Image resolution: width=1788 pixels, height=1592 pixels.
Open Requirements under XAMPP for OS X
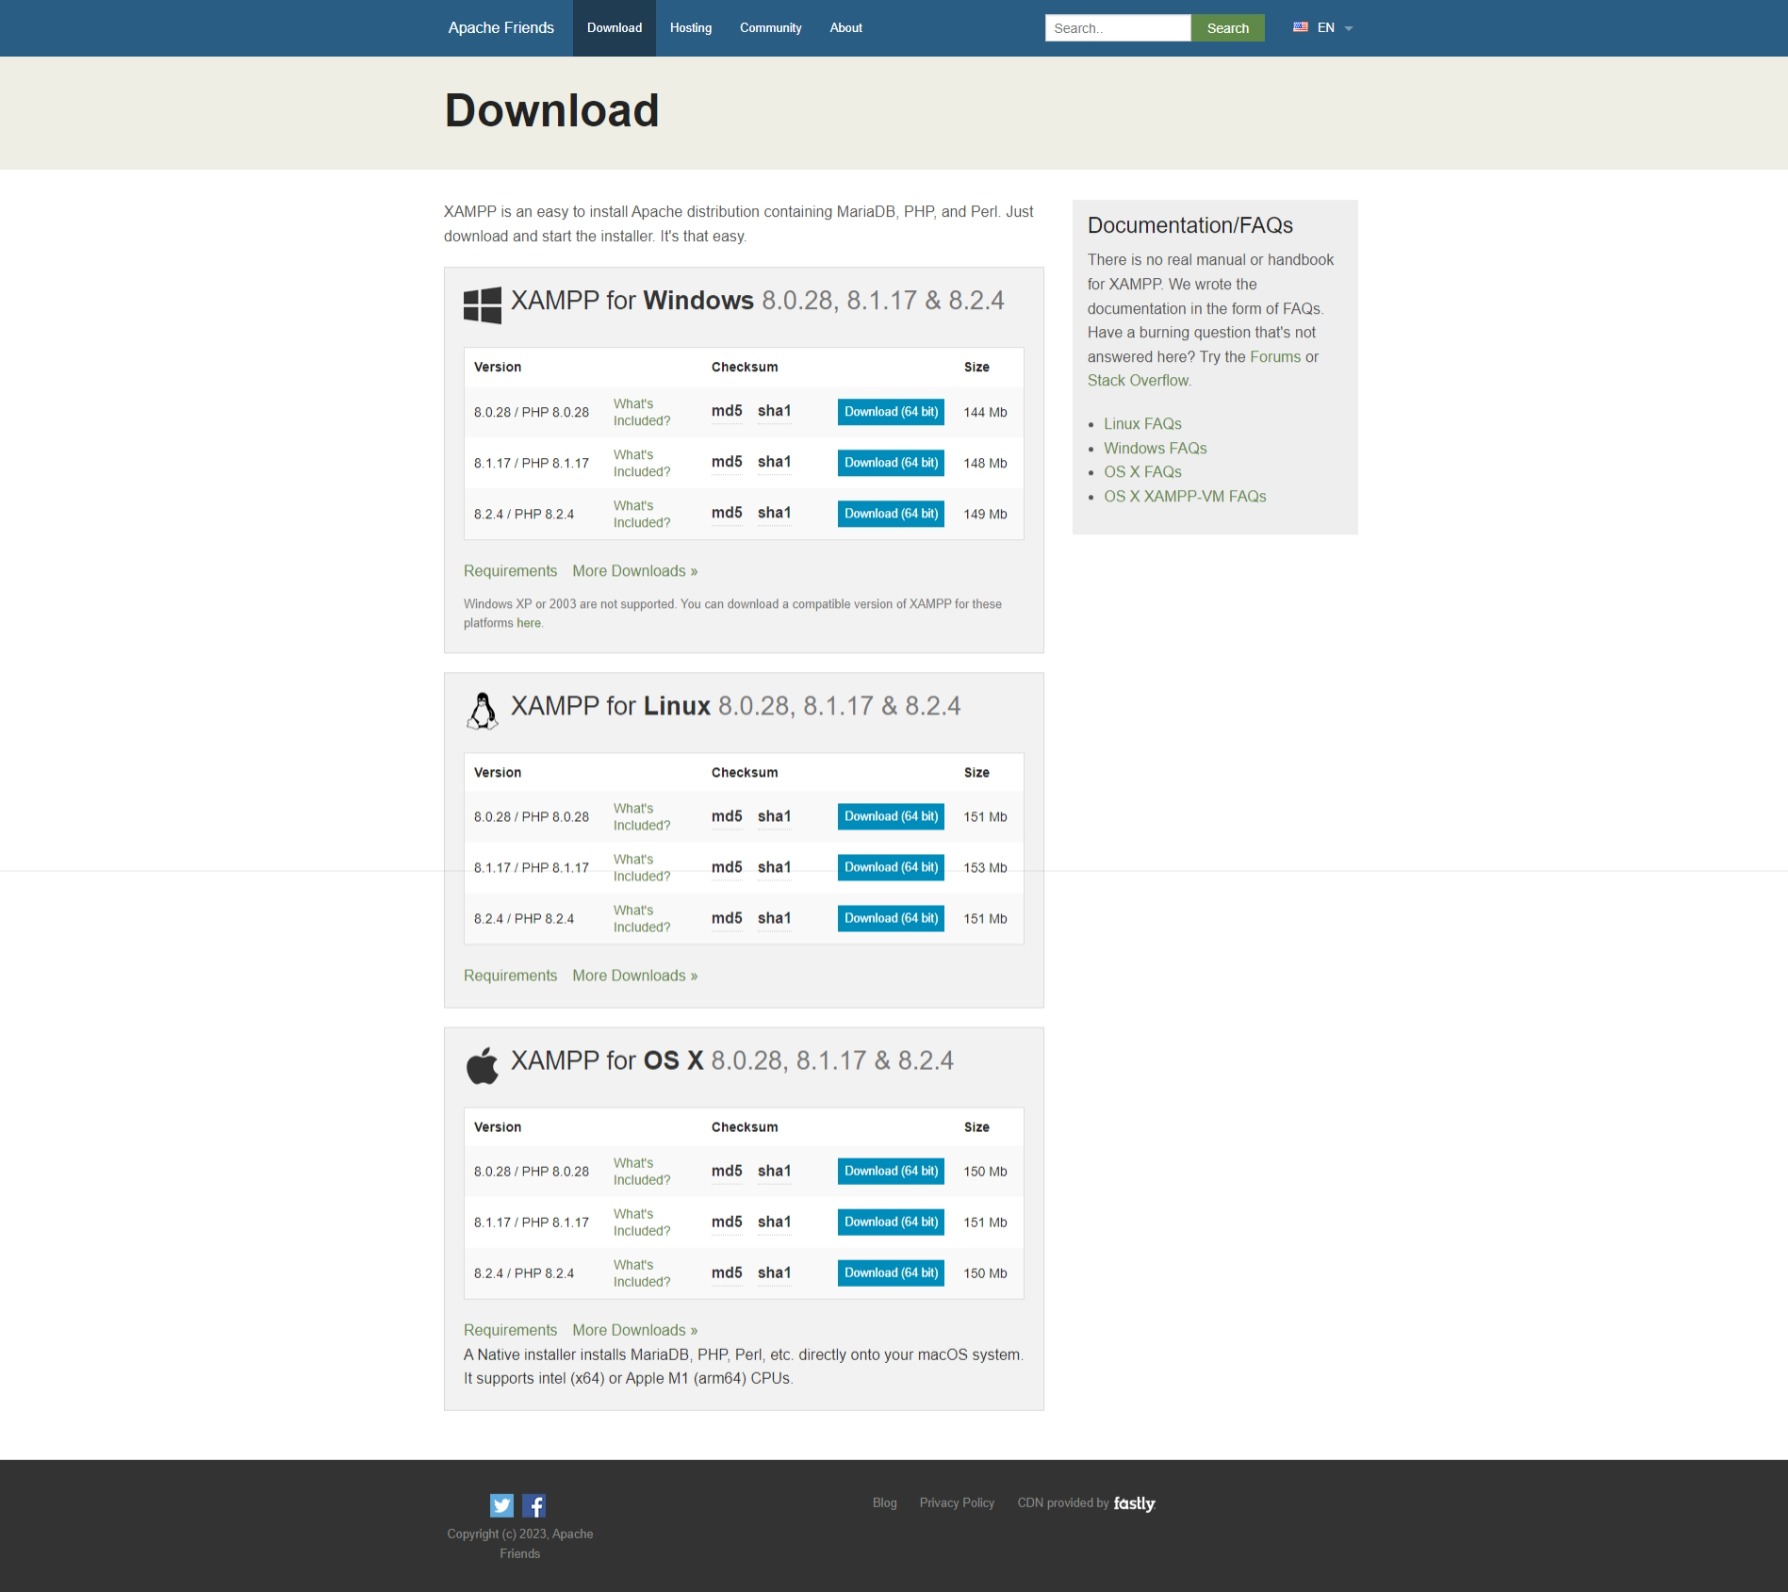pos(510,1329)
